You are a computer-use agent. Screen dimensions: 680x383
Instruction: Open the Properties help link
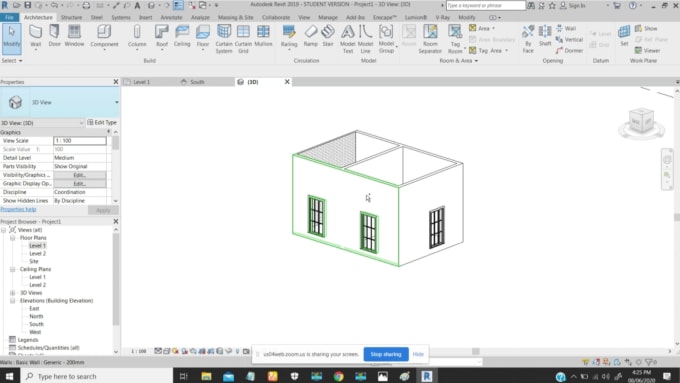click(x=18, y=210)
